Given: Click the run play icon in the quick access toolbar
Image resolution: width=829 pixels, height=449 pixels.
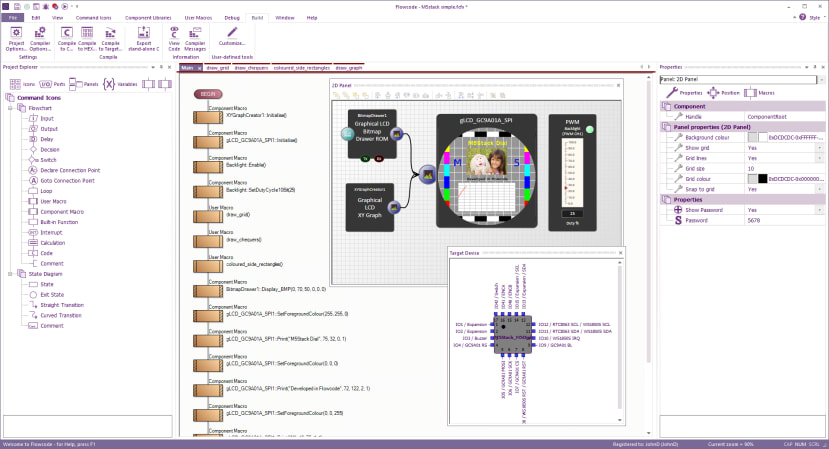Looking at the screenshot, I should pyautogui.click(x=65, y=6).
